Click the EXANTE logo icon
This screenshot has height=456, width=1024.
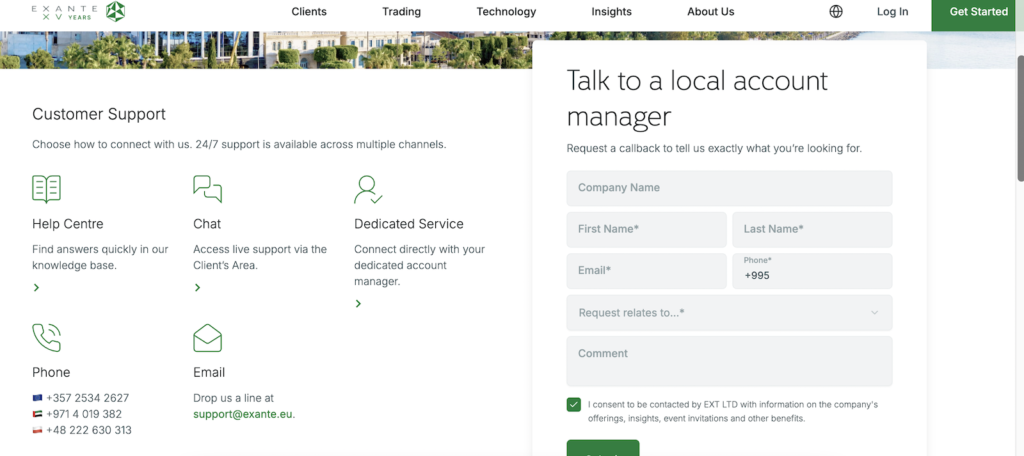coord(116,11)
